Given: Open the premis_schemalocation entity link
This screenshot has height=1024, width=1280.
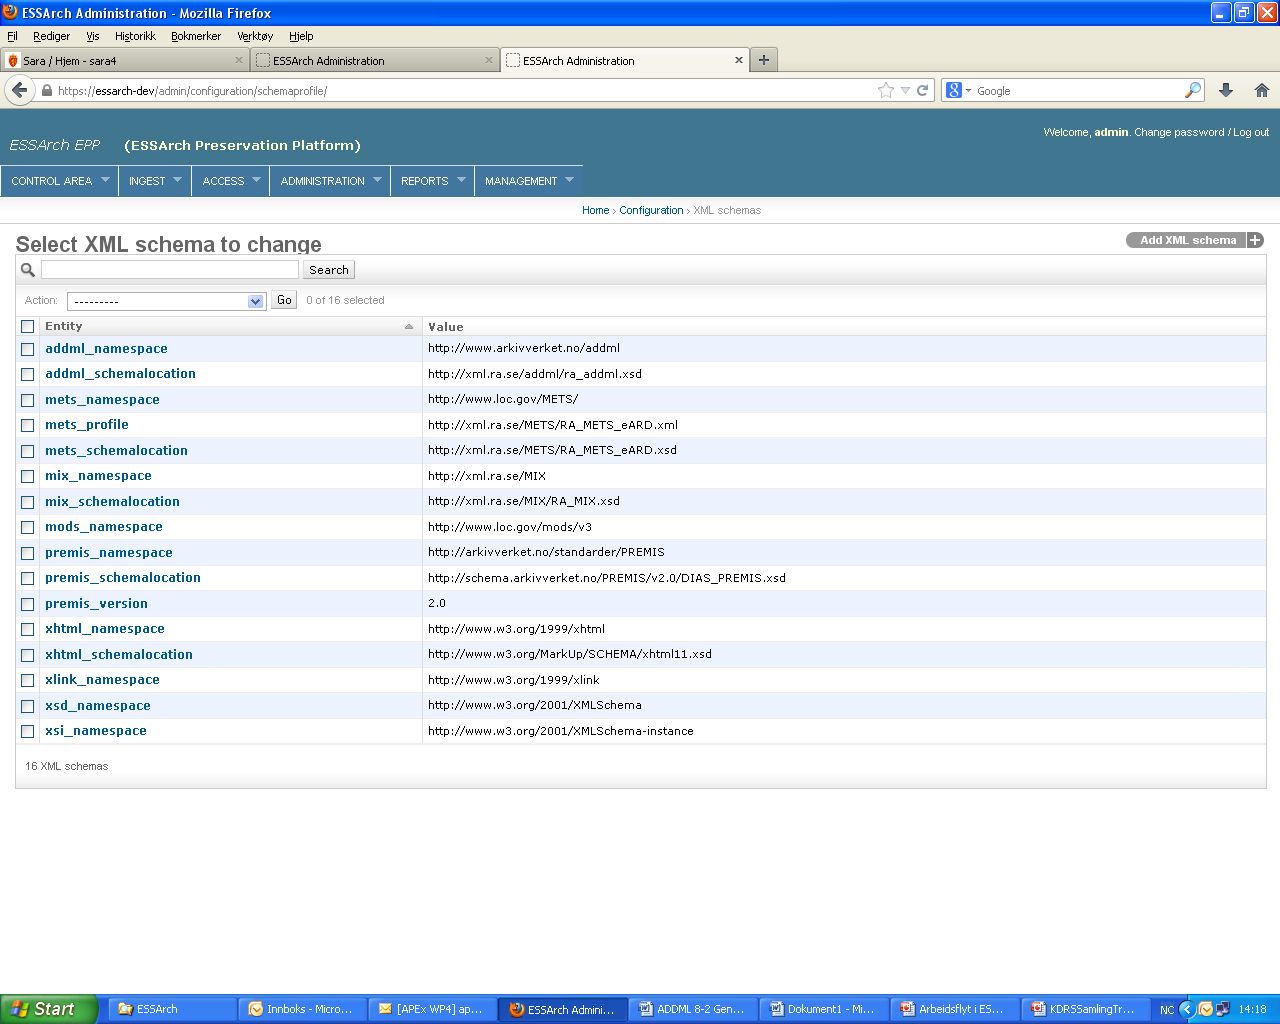Looking at the screenshot, I should 123,578.
